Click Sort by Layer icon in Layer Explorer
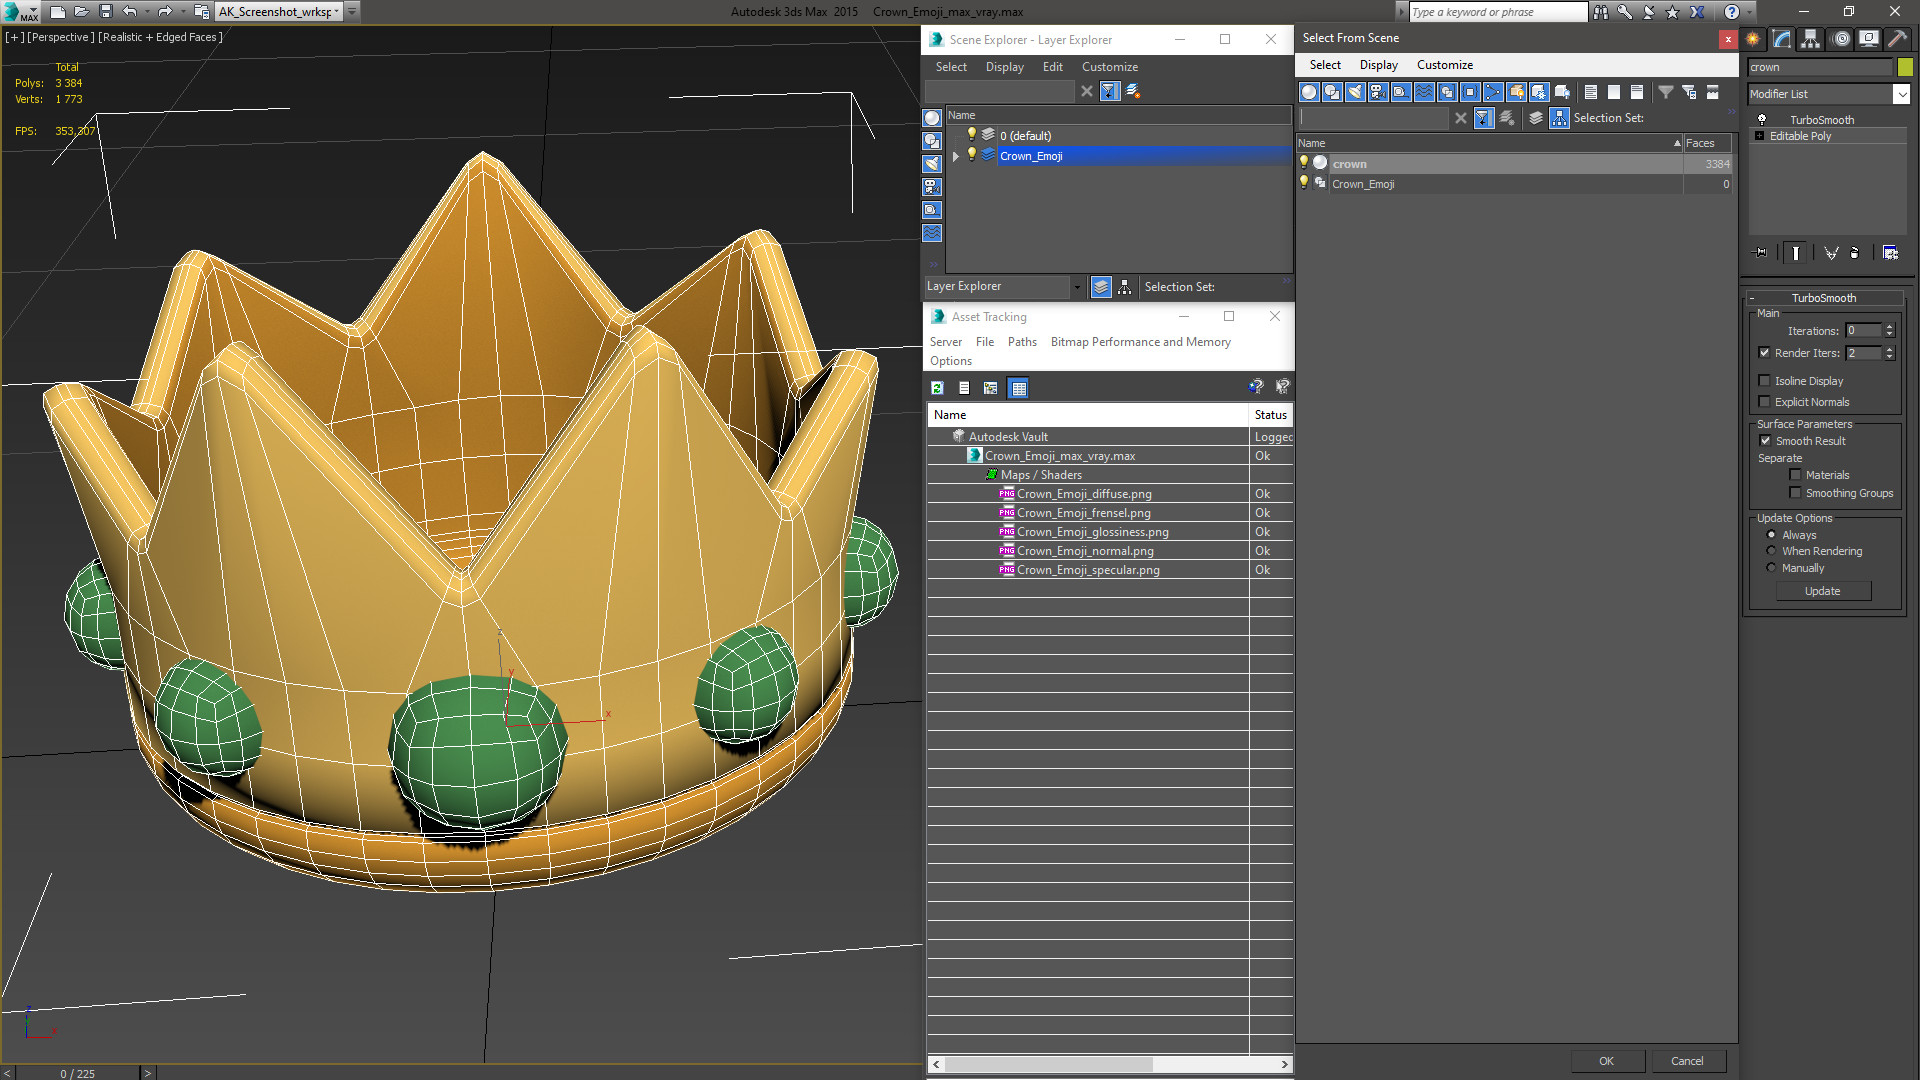 [1101, 287]
